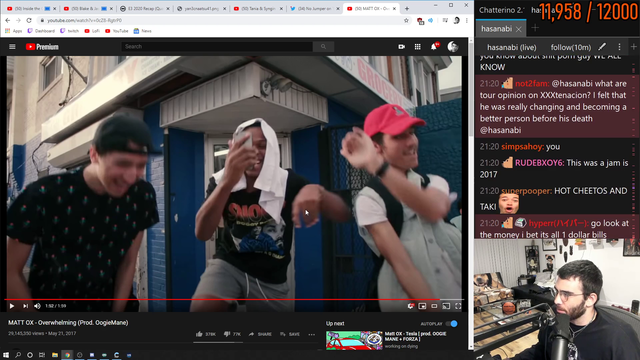Reload the YouTube page
This screenshot has height=360, width=640.
29,20
